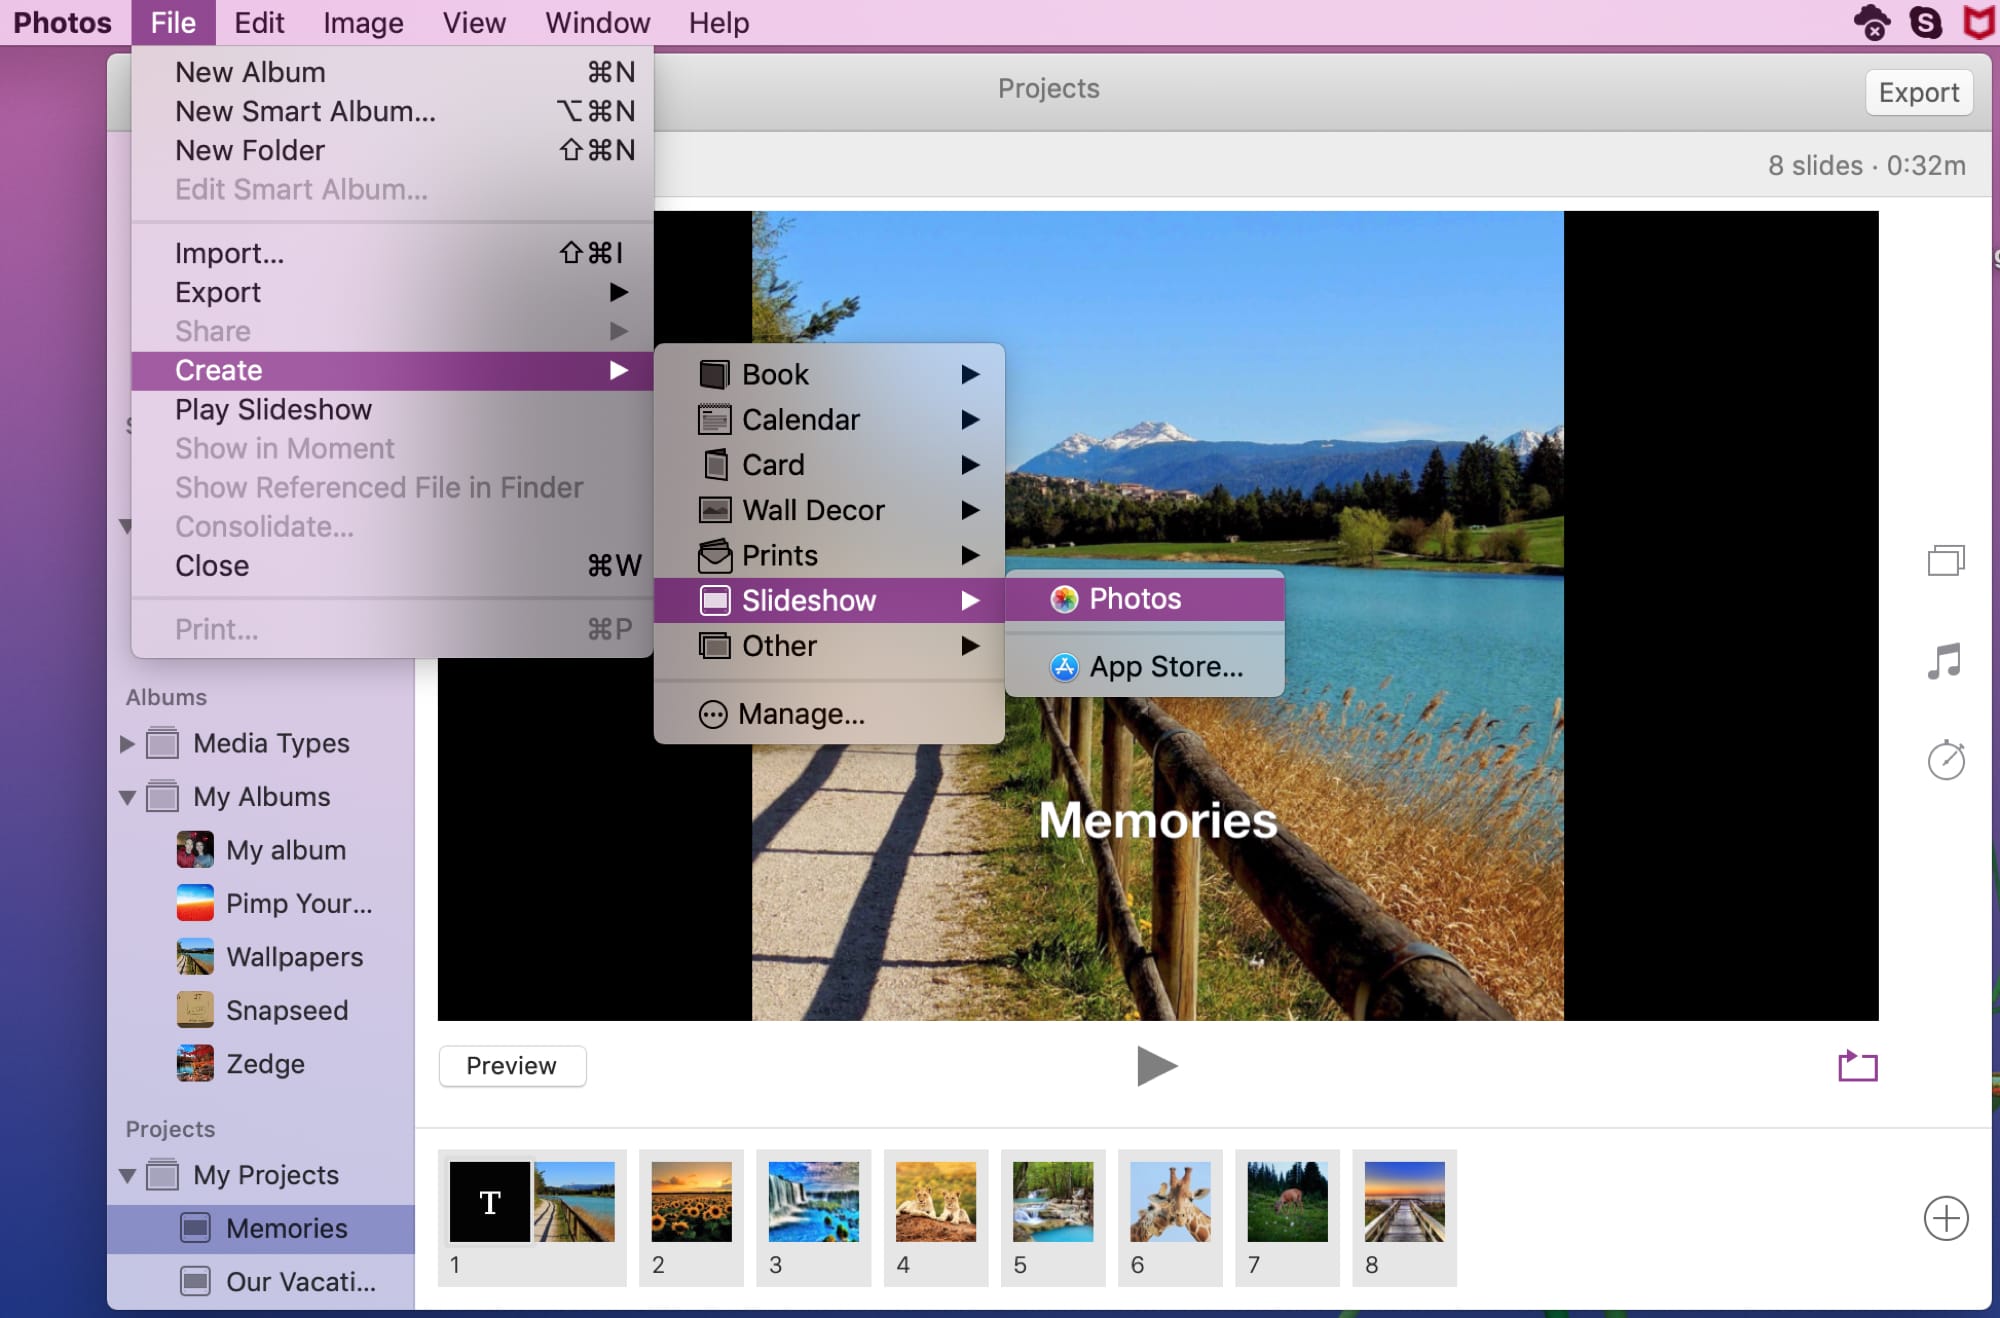Choose Import... from File menu
Viewport: 2000px width, 1318px height.
393,253
